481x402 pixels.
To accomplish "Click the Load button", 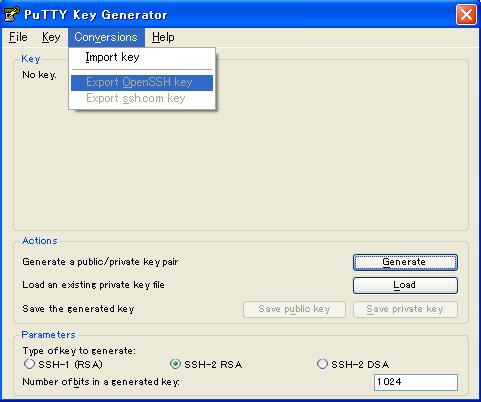I will [x=405, y=285].
